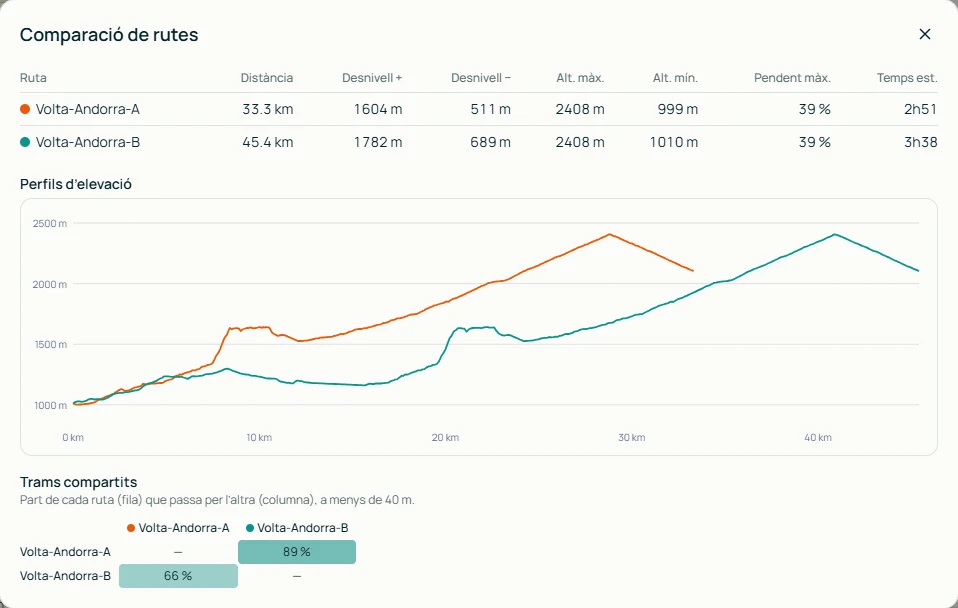The image size is (958, 608).
Task: Click the Comparació de rutes title
Action: click(109, 35)
